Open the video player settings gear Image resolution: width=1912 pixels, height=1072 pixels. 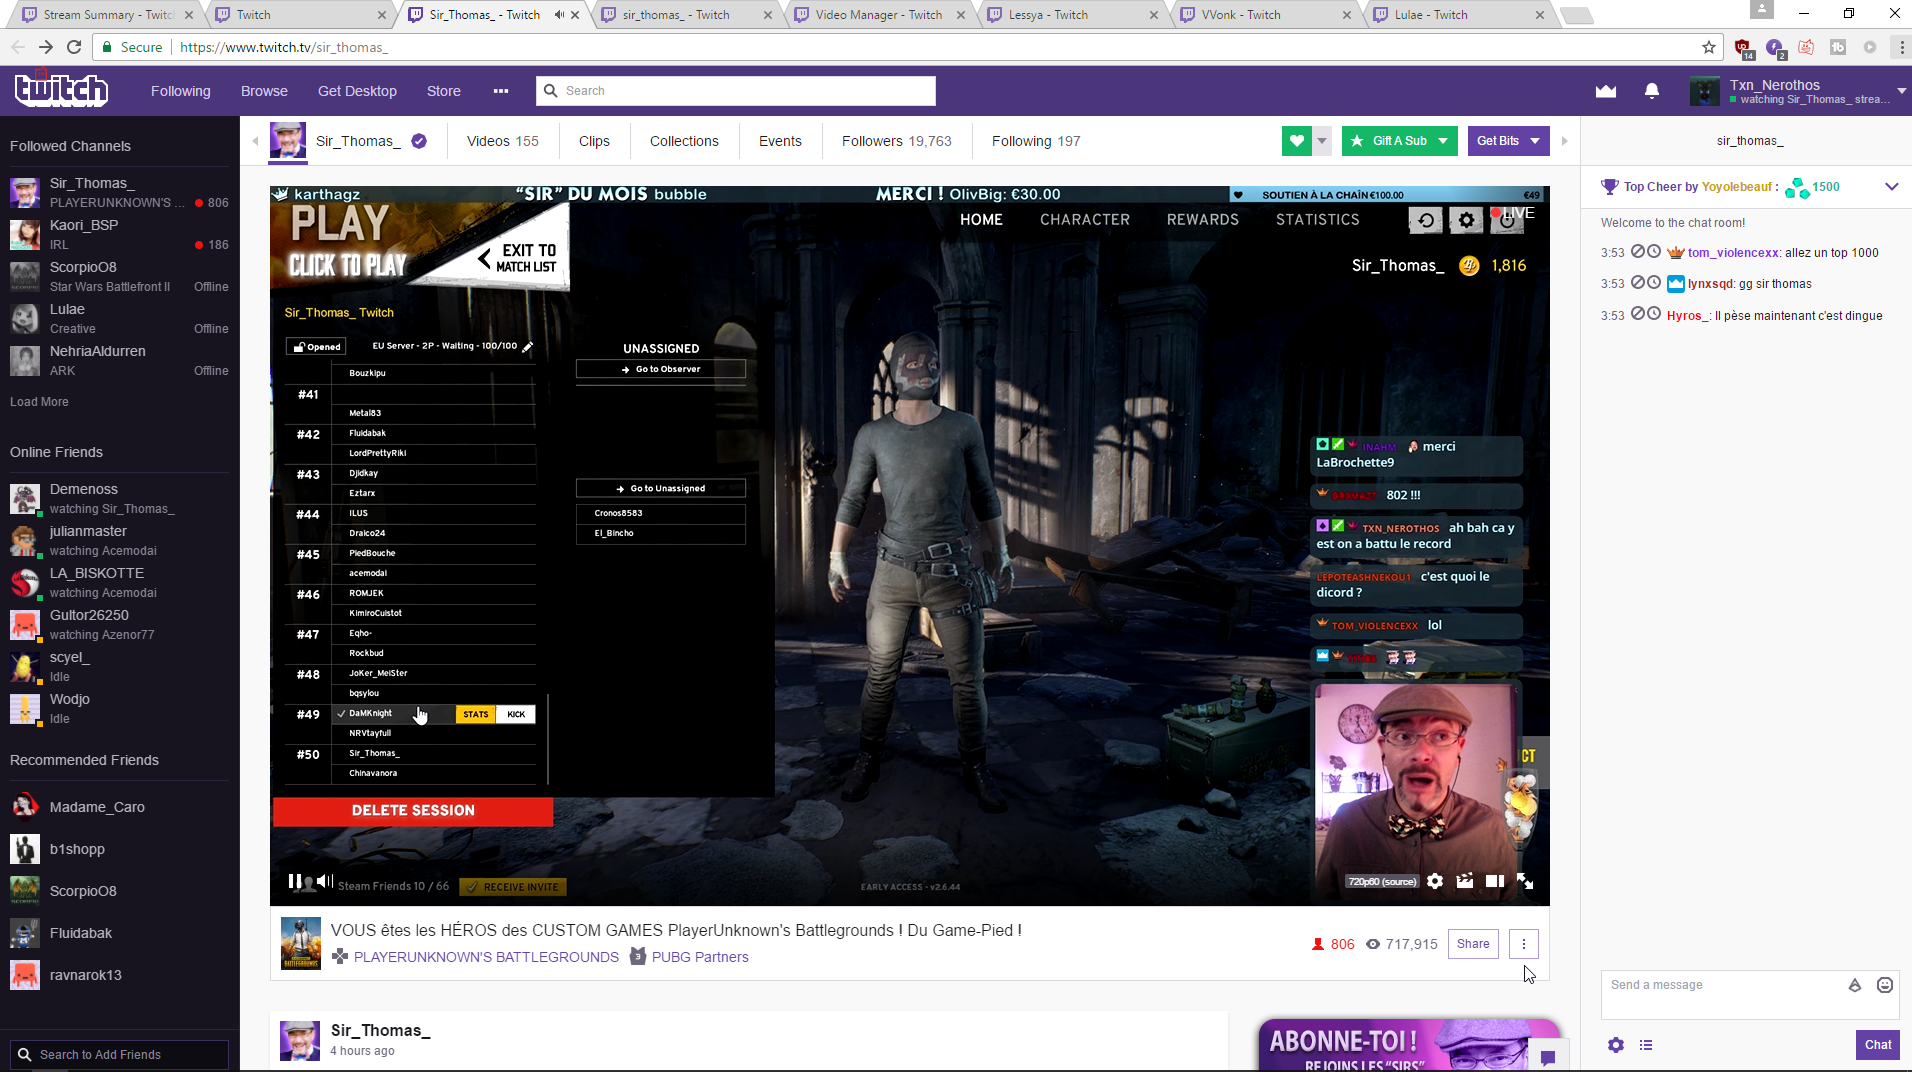pos(1435,881)
